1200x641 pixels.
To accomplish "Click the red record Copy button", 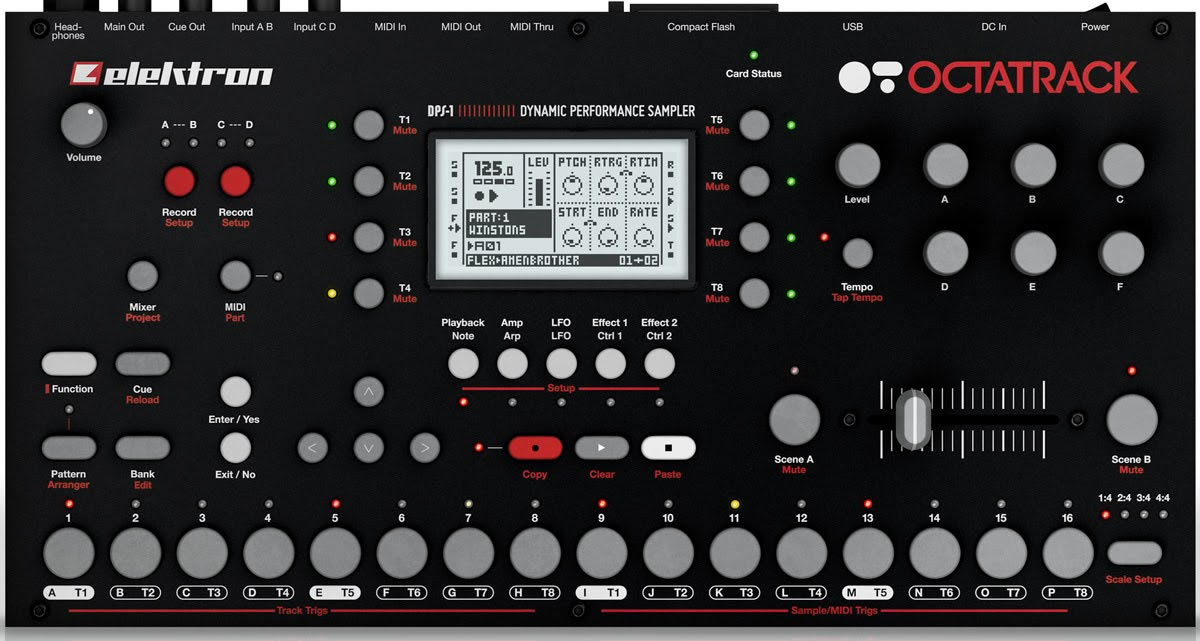I will 535,447.
